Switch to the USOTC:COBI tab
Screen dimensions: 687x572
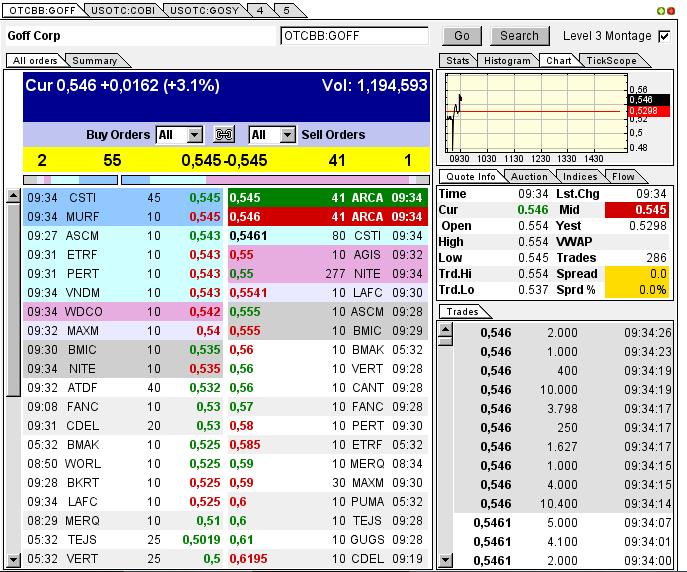tap(123, 11)
